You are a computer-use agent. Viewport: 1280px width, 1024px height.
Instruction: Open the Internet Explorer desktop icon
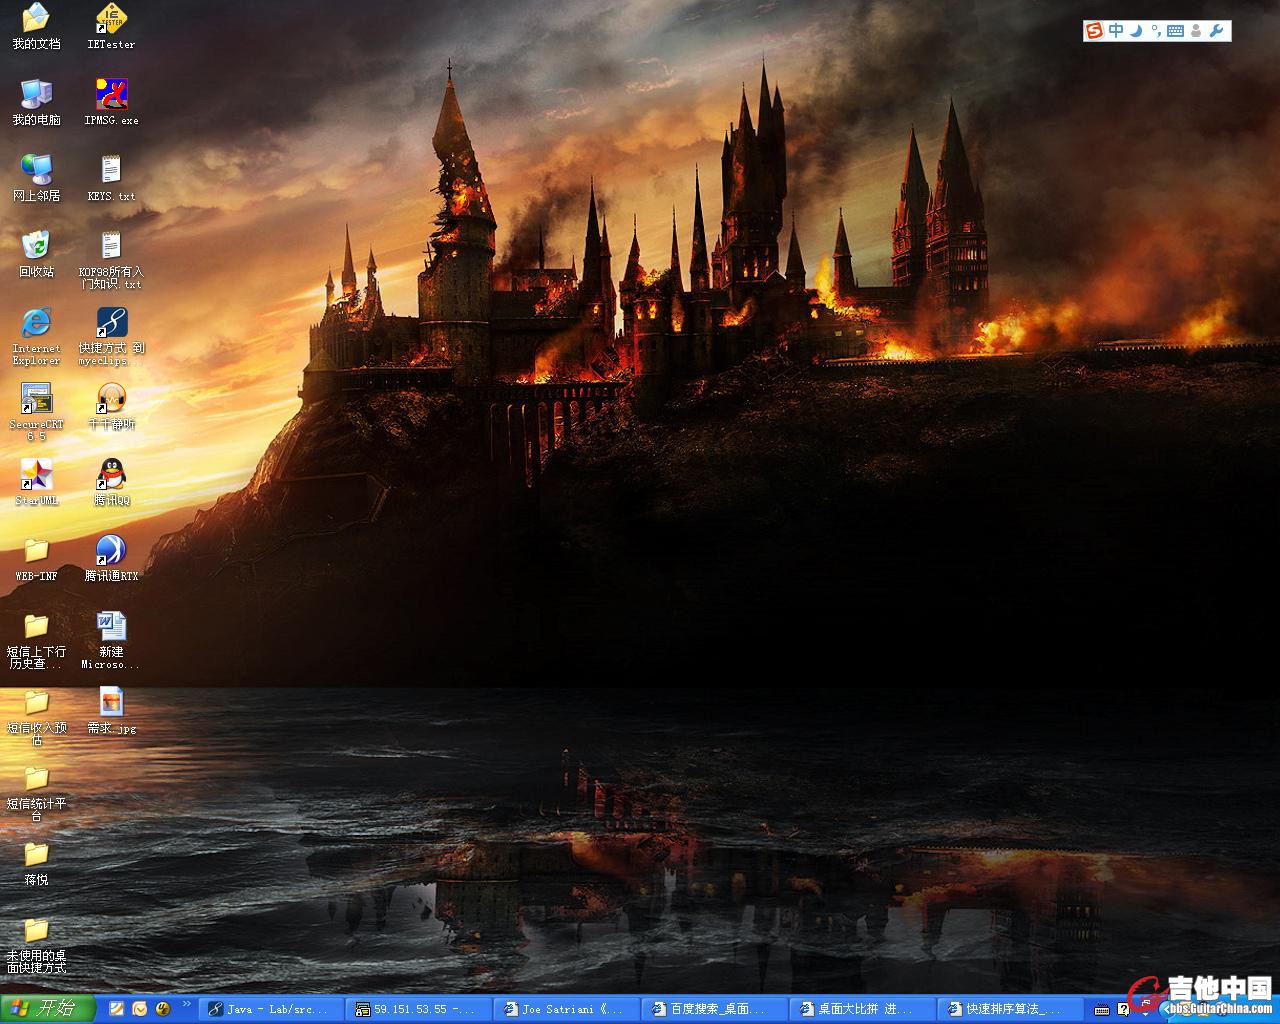click(x=36, y=322)
